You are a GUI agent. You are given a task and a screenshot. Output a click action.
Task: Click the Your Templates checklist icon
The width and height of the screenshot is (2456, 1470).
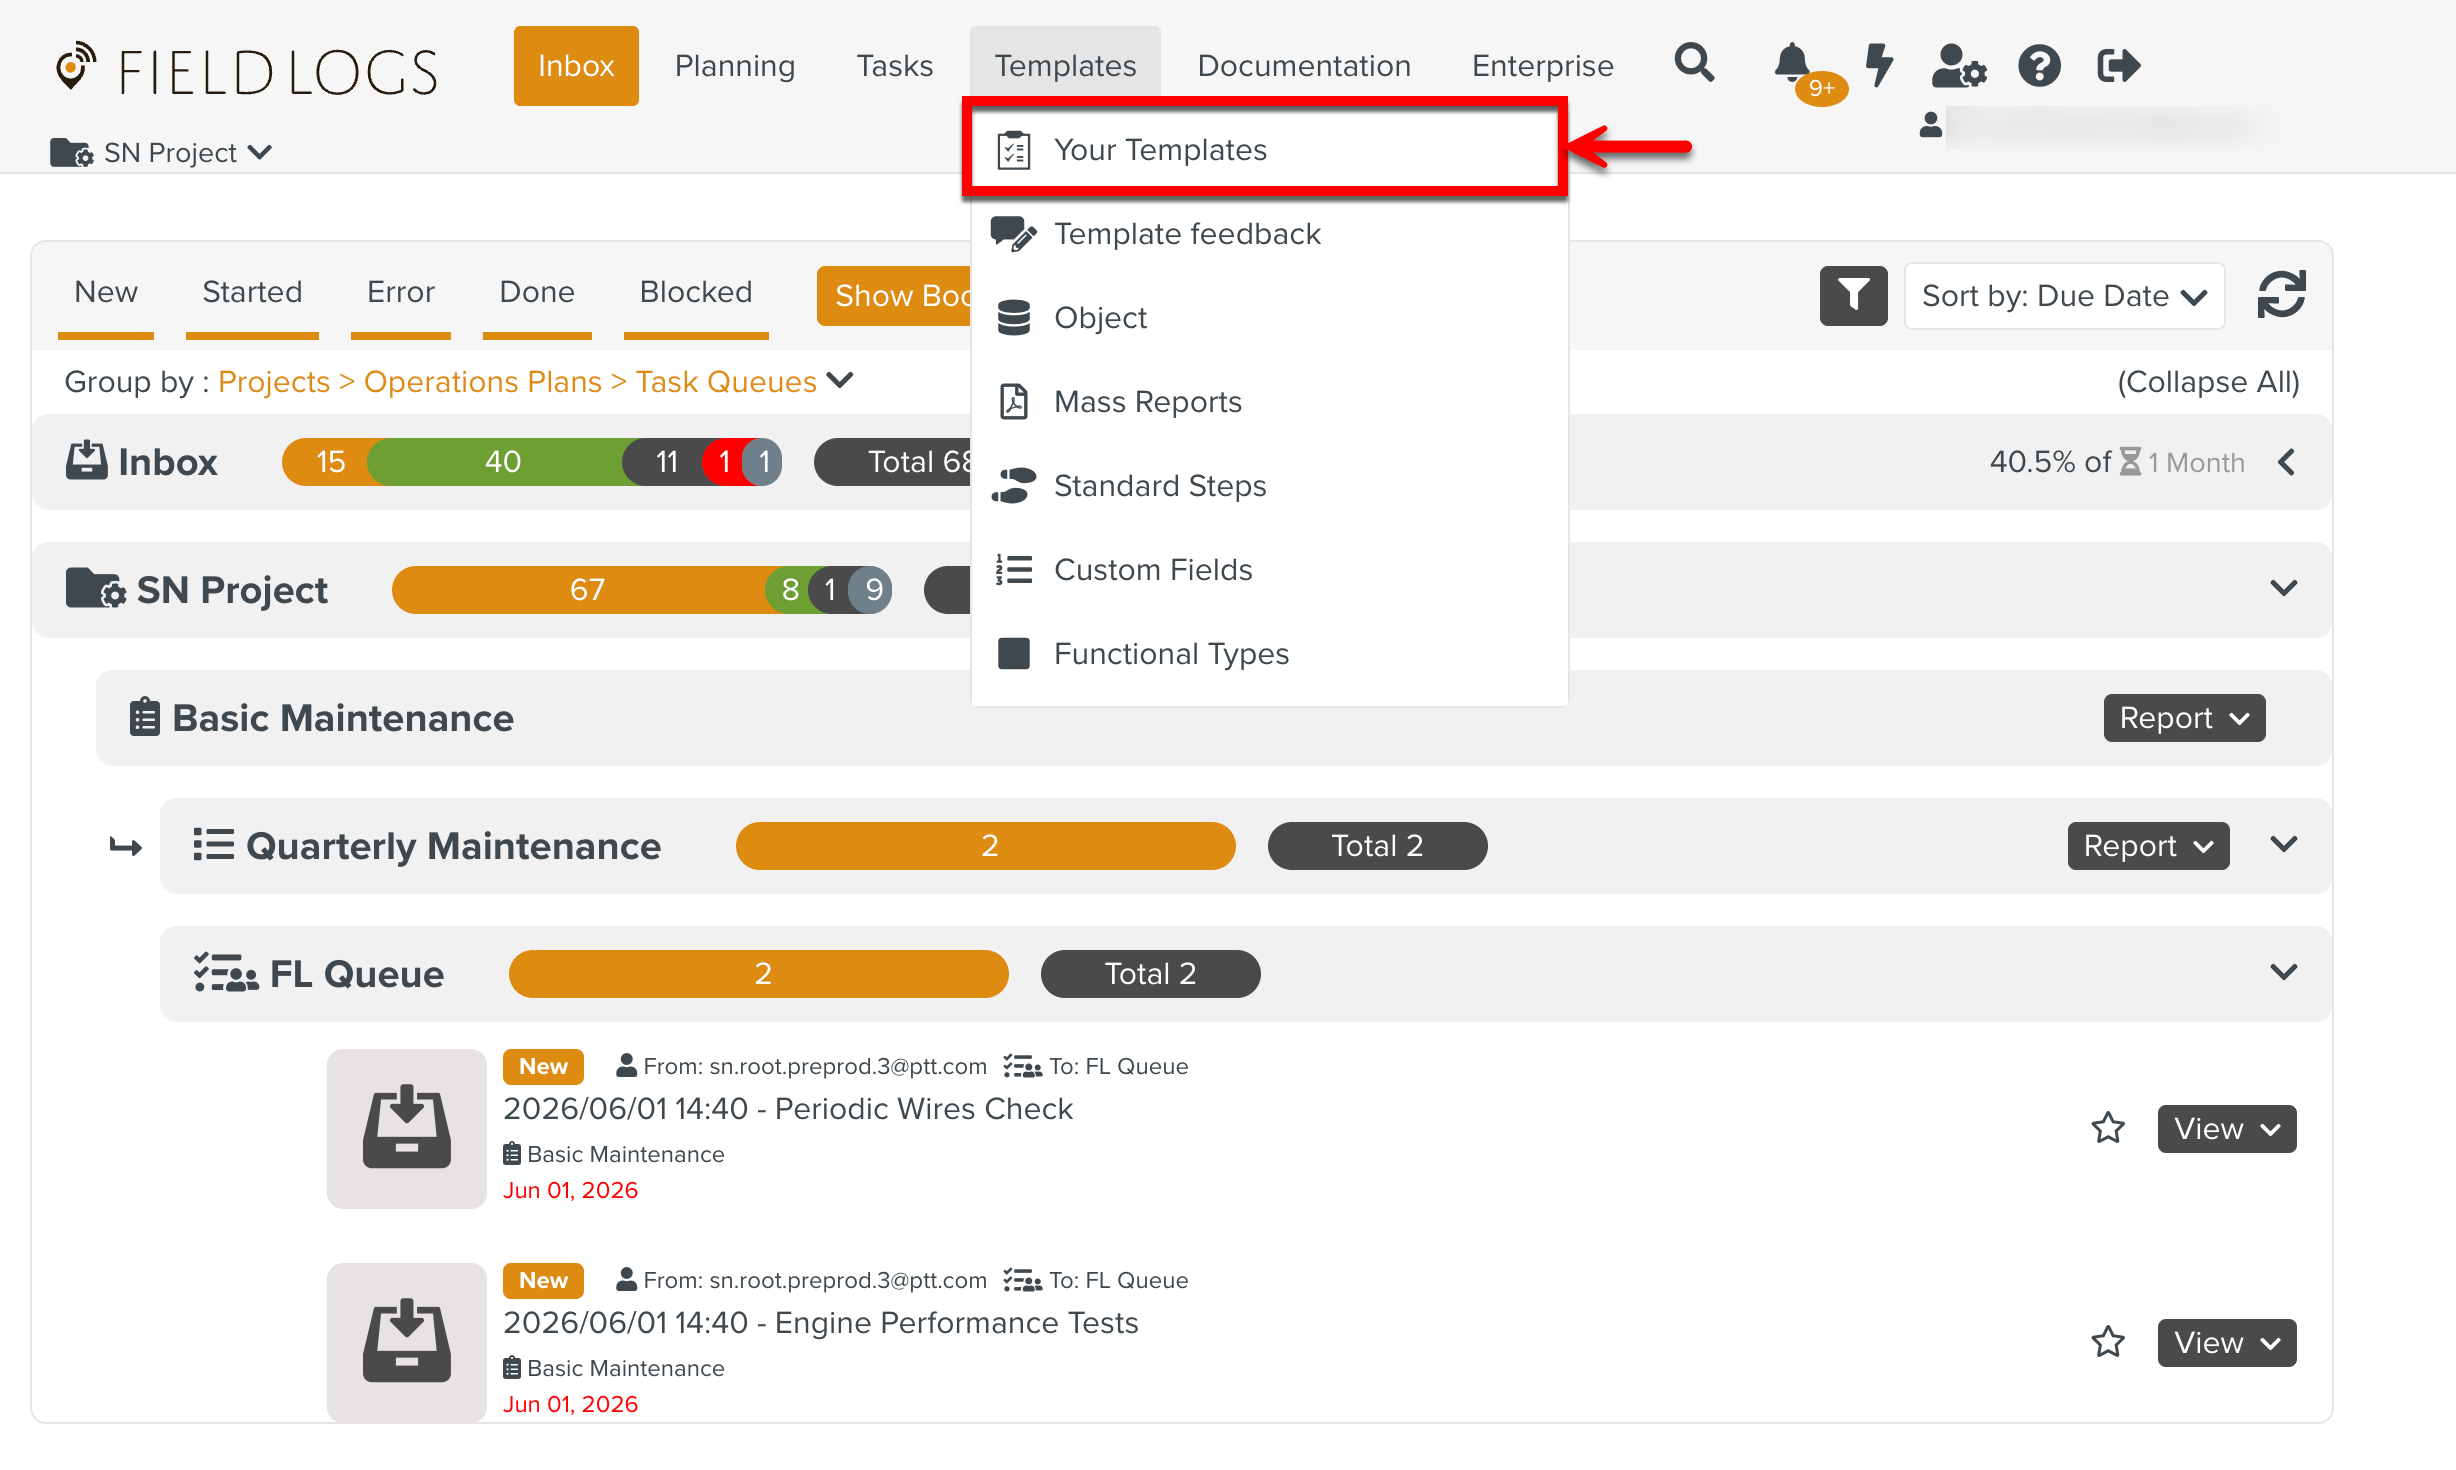click(x=1014, y=150)
